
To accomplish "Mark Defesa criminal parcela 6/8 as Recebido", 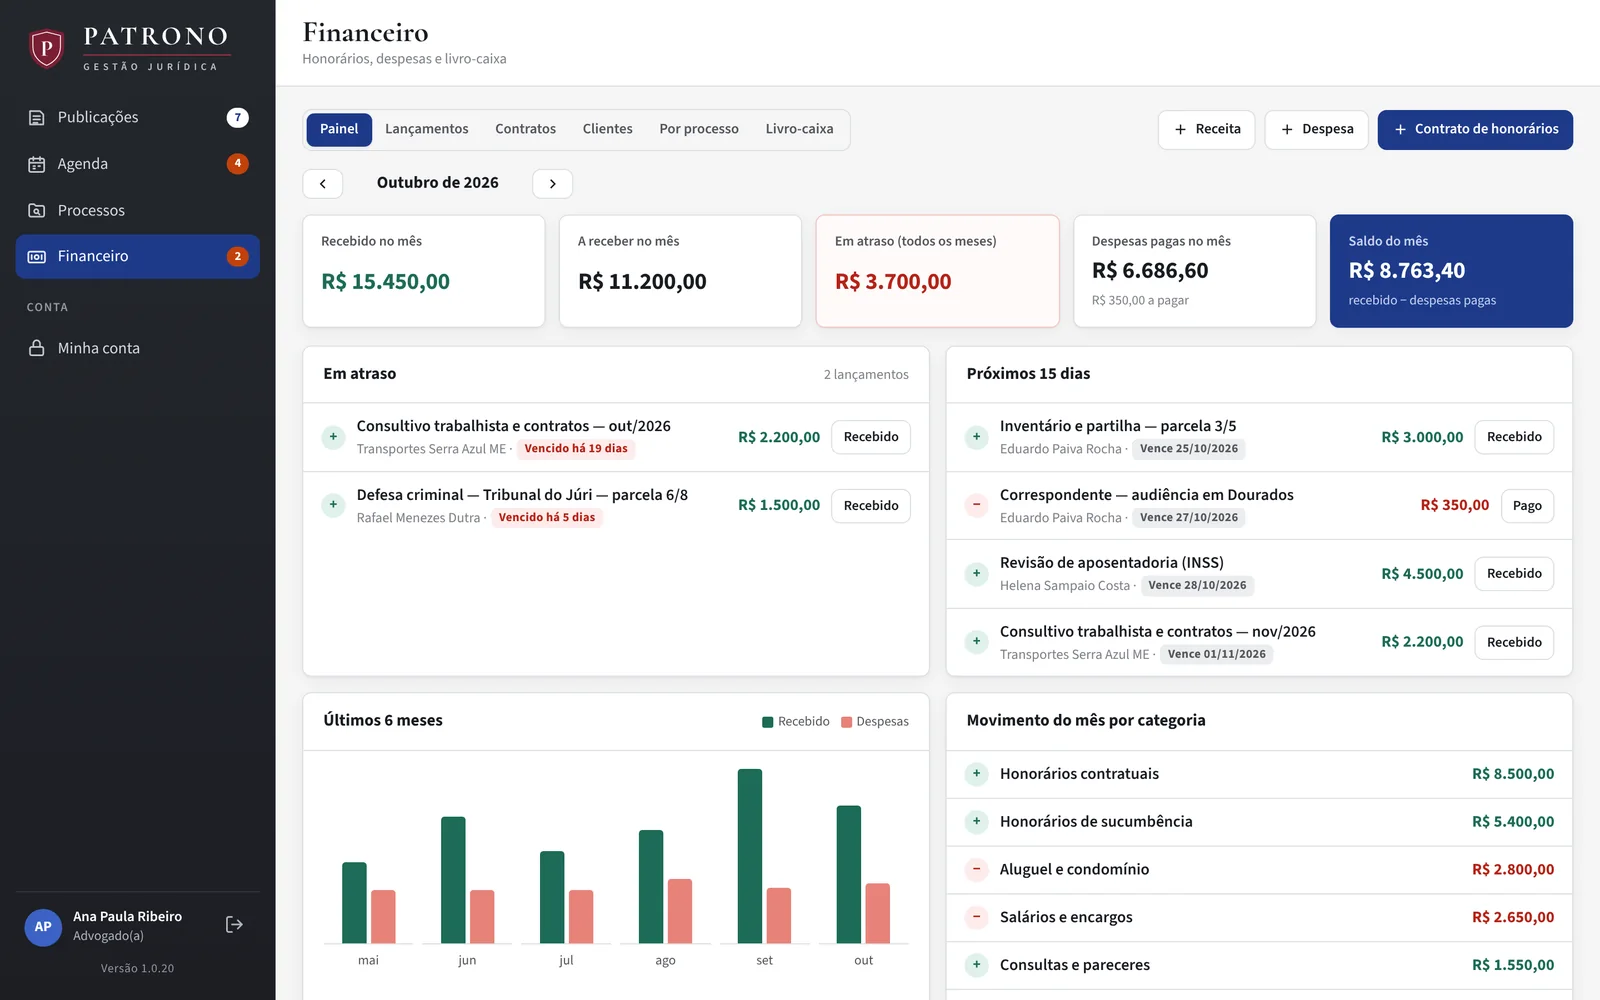I will pyautogui.click(x=871, y=506).
